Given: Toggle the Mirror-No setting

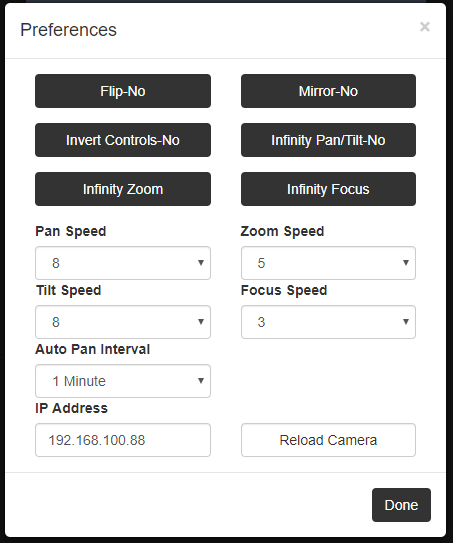Looking at the screenshot, I should pyautogui.click(x=328, y=91).
